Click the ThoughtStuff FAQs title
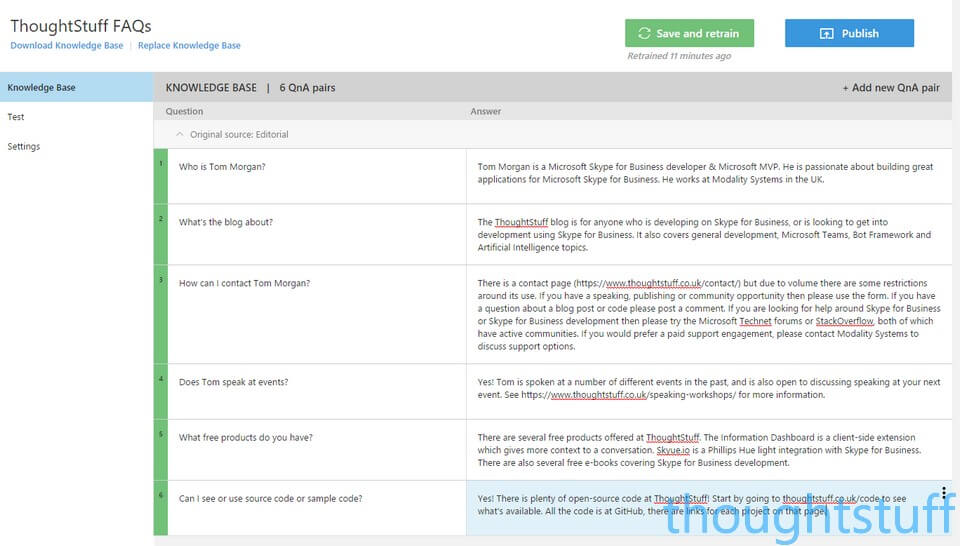Screen dimensions: 960x546 tap(81, 26)
